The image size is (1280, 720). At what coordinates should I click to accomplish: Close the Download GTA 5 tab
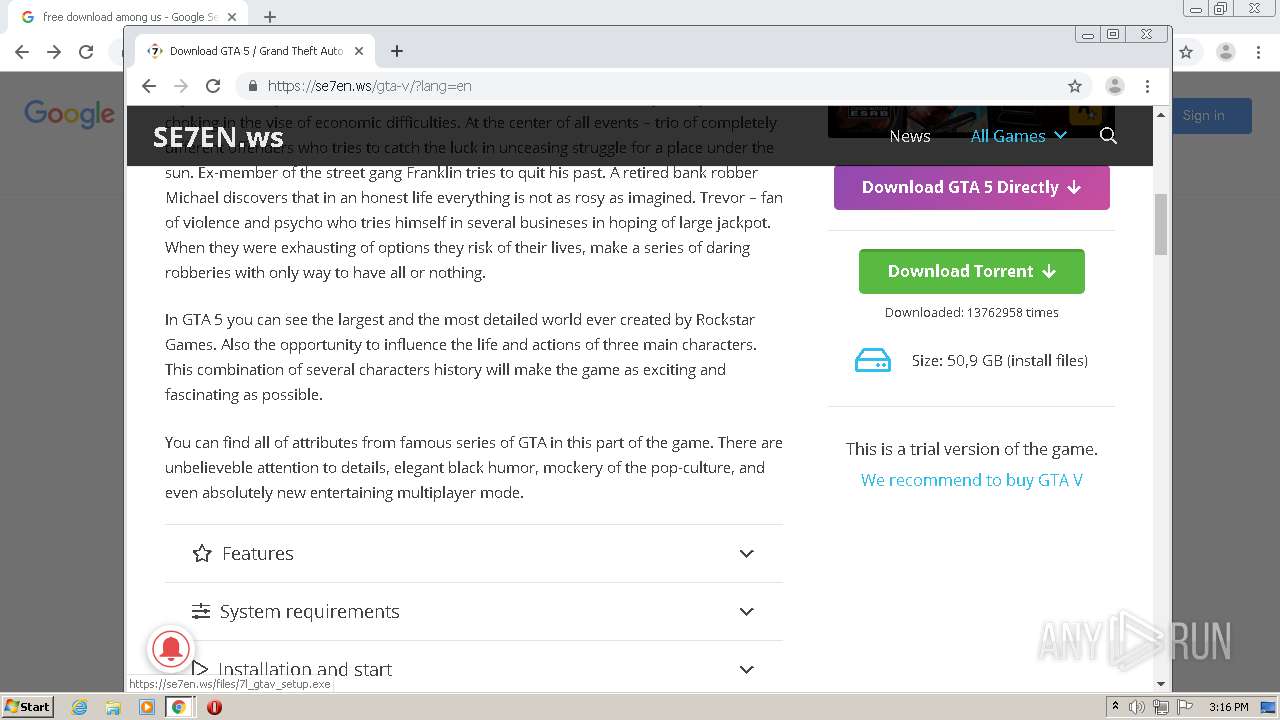click(359, 51)
